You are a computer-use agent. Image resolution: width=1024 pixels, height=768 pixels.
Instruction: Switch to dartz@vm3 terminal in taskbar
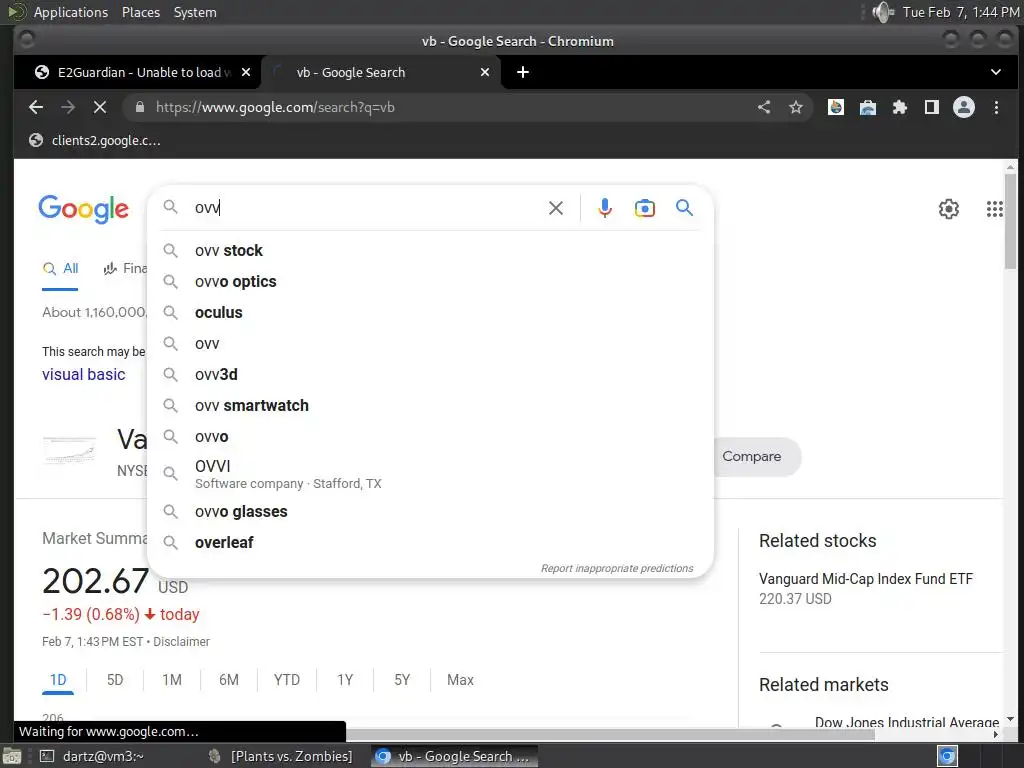coord(93,756)
